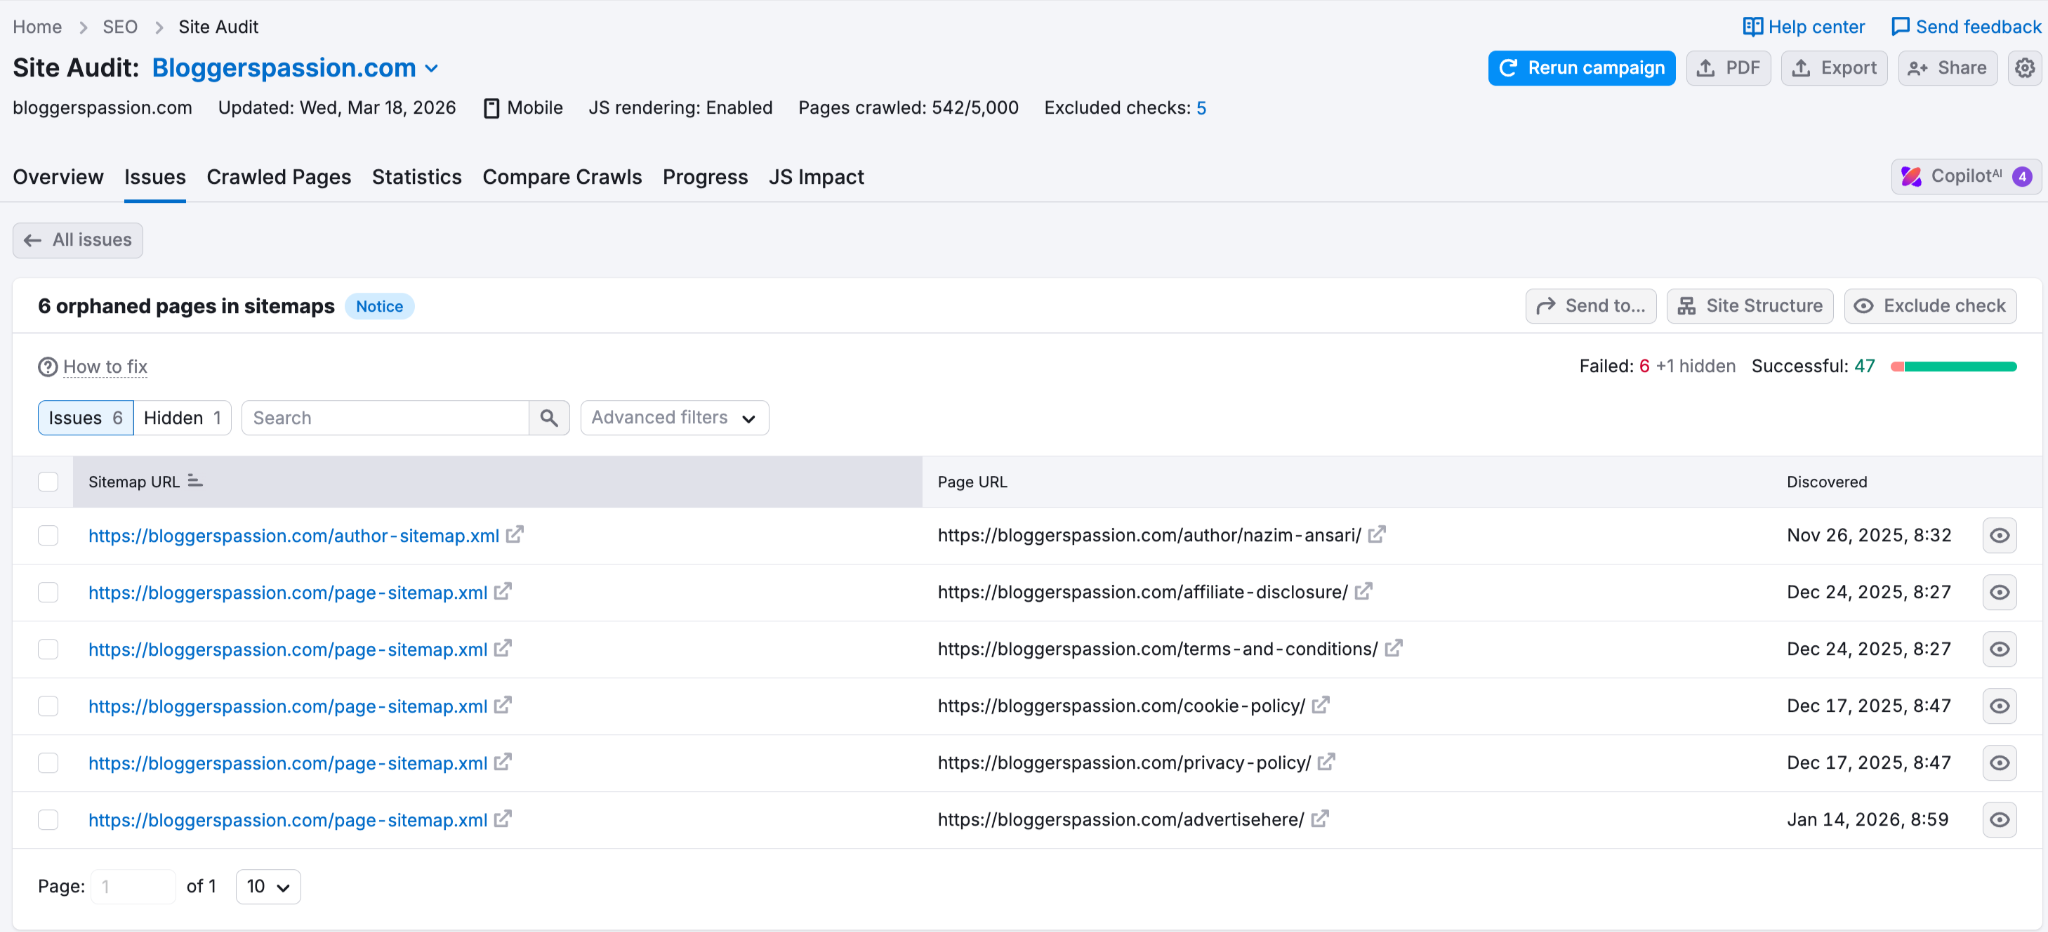This screenshot has width=2048, height=932.
Task: Switch to the Crawled Pages tab
Action: point(278,177)
